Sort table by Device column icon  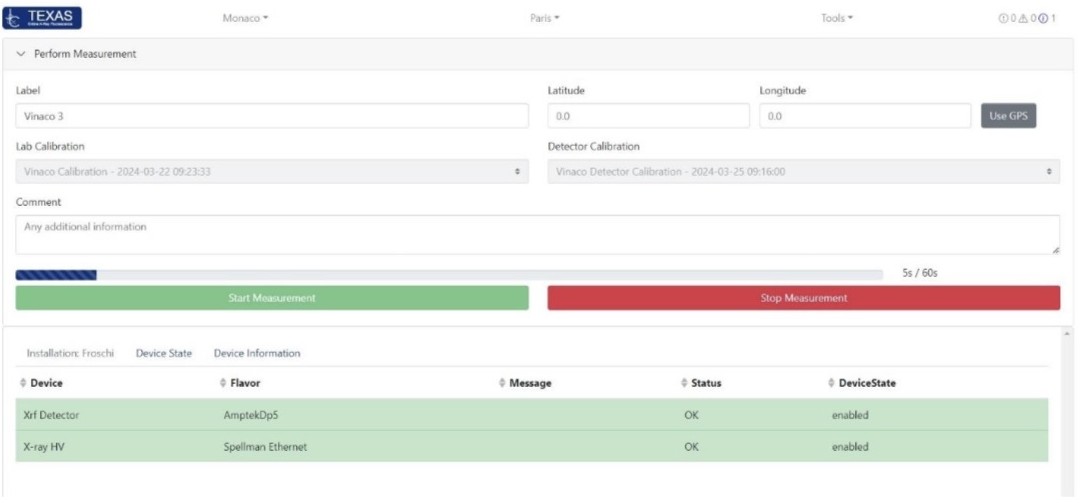[22, 383]
